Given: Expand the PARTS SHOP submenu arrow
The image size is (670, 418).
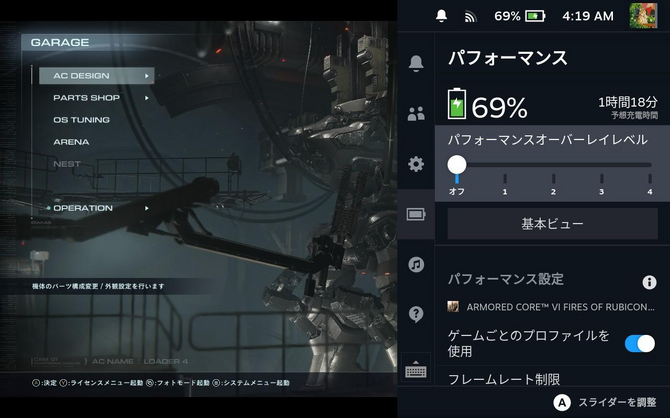Looking at the screenshot, I should click(147, 98).
